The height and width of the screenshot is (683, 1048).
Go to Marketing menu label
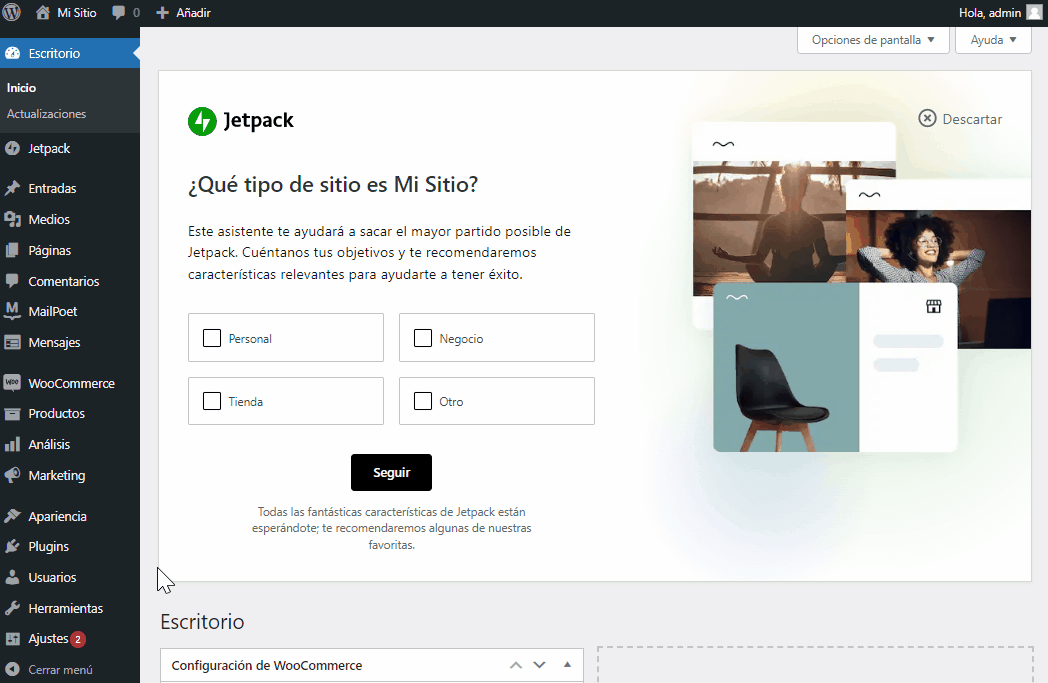point(57,475)
